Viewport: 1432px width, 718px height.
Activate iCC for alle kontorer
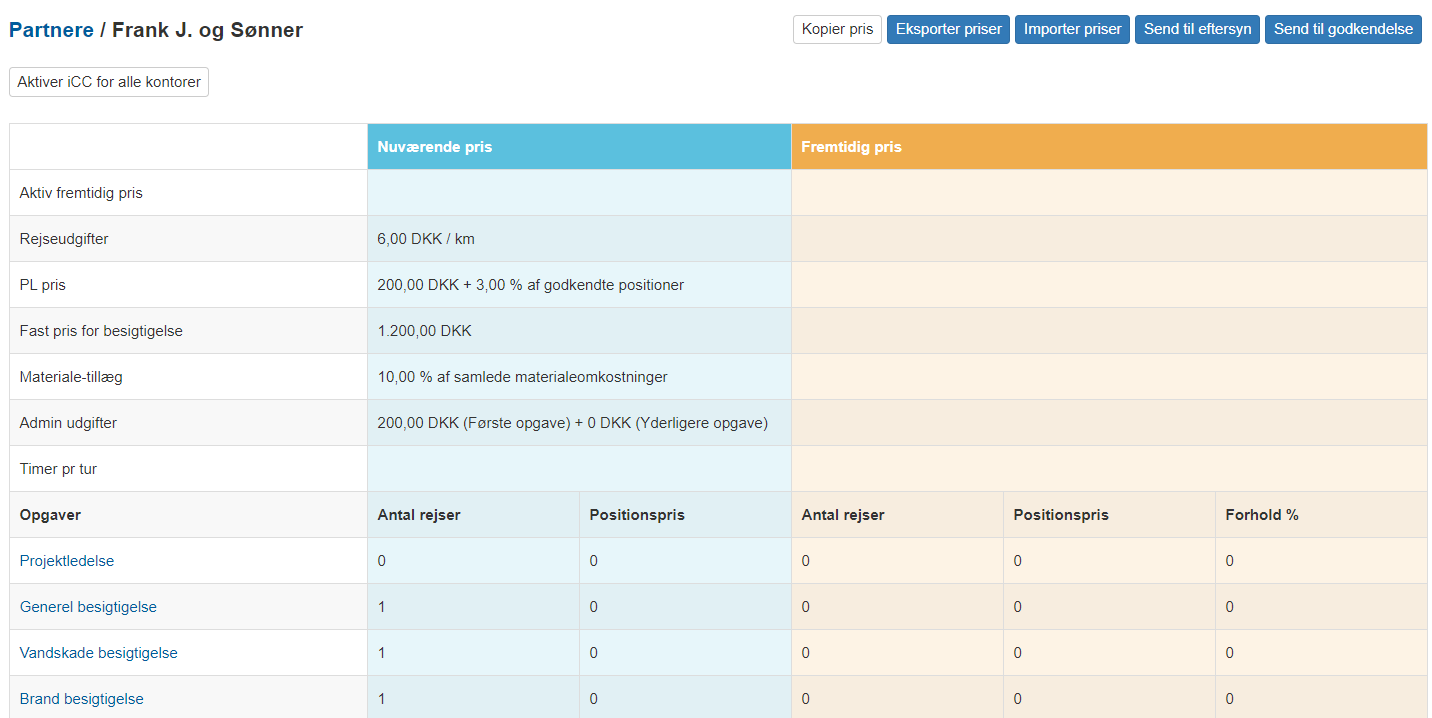[x=109, y=82]
